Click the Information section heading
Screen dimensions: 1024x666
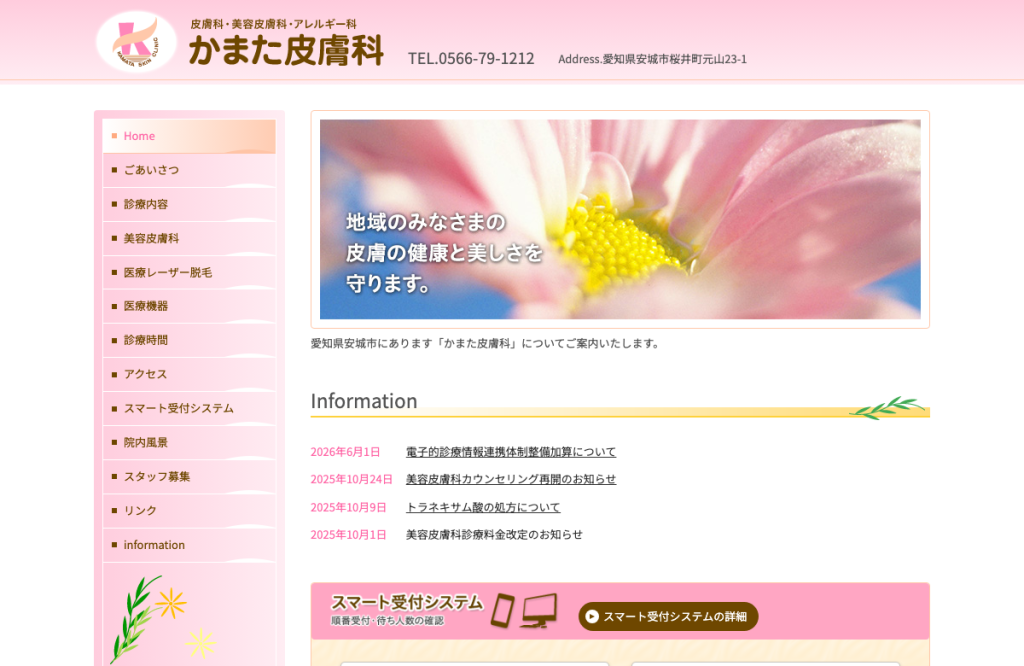click(364, 401)
